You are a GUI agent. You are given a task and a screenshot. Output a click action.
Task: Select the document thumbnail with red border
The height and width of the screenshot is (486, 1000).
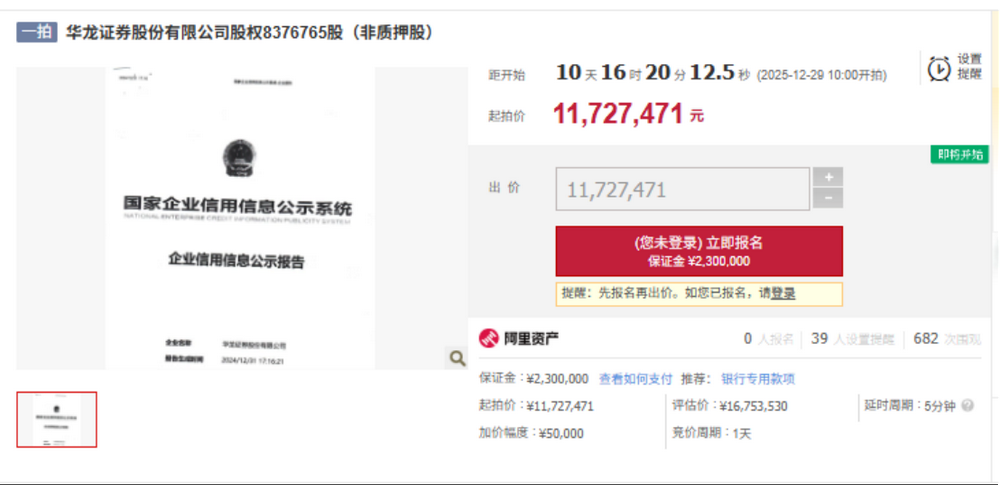click(57, 419)
